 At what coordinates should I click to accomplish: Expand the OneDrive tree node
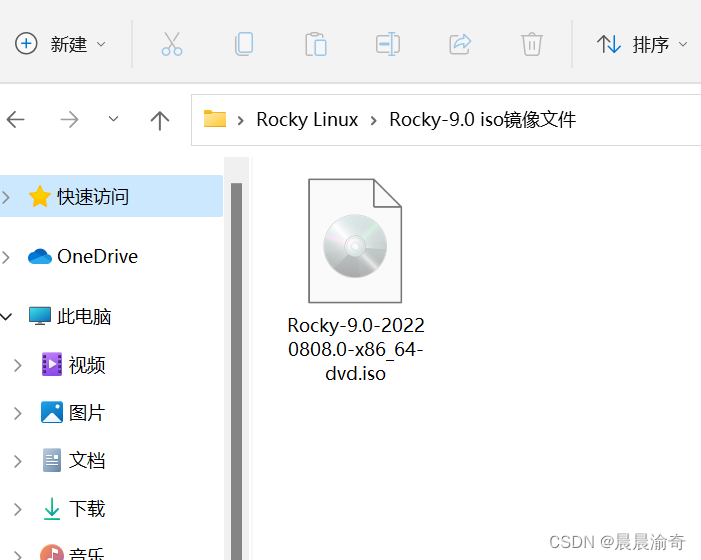6,257
